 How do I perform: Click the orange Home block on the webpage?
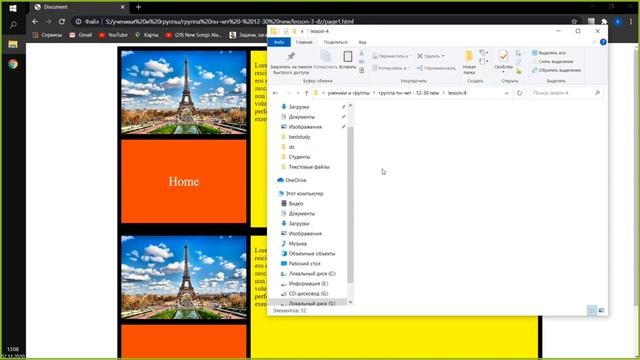[184, 182]
